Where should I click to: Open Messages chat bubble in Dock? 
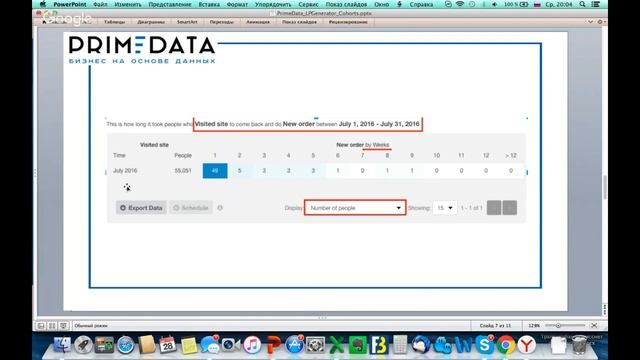[210, 345]
